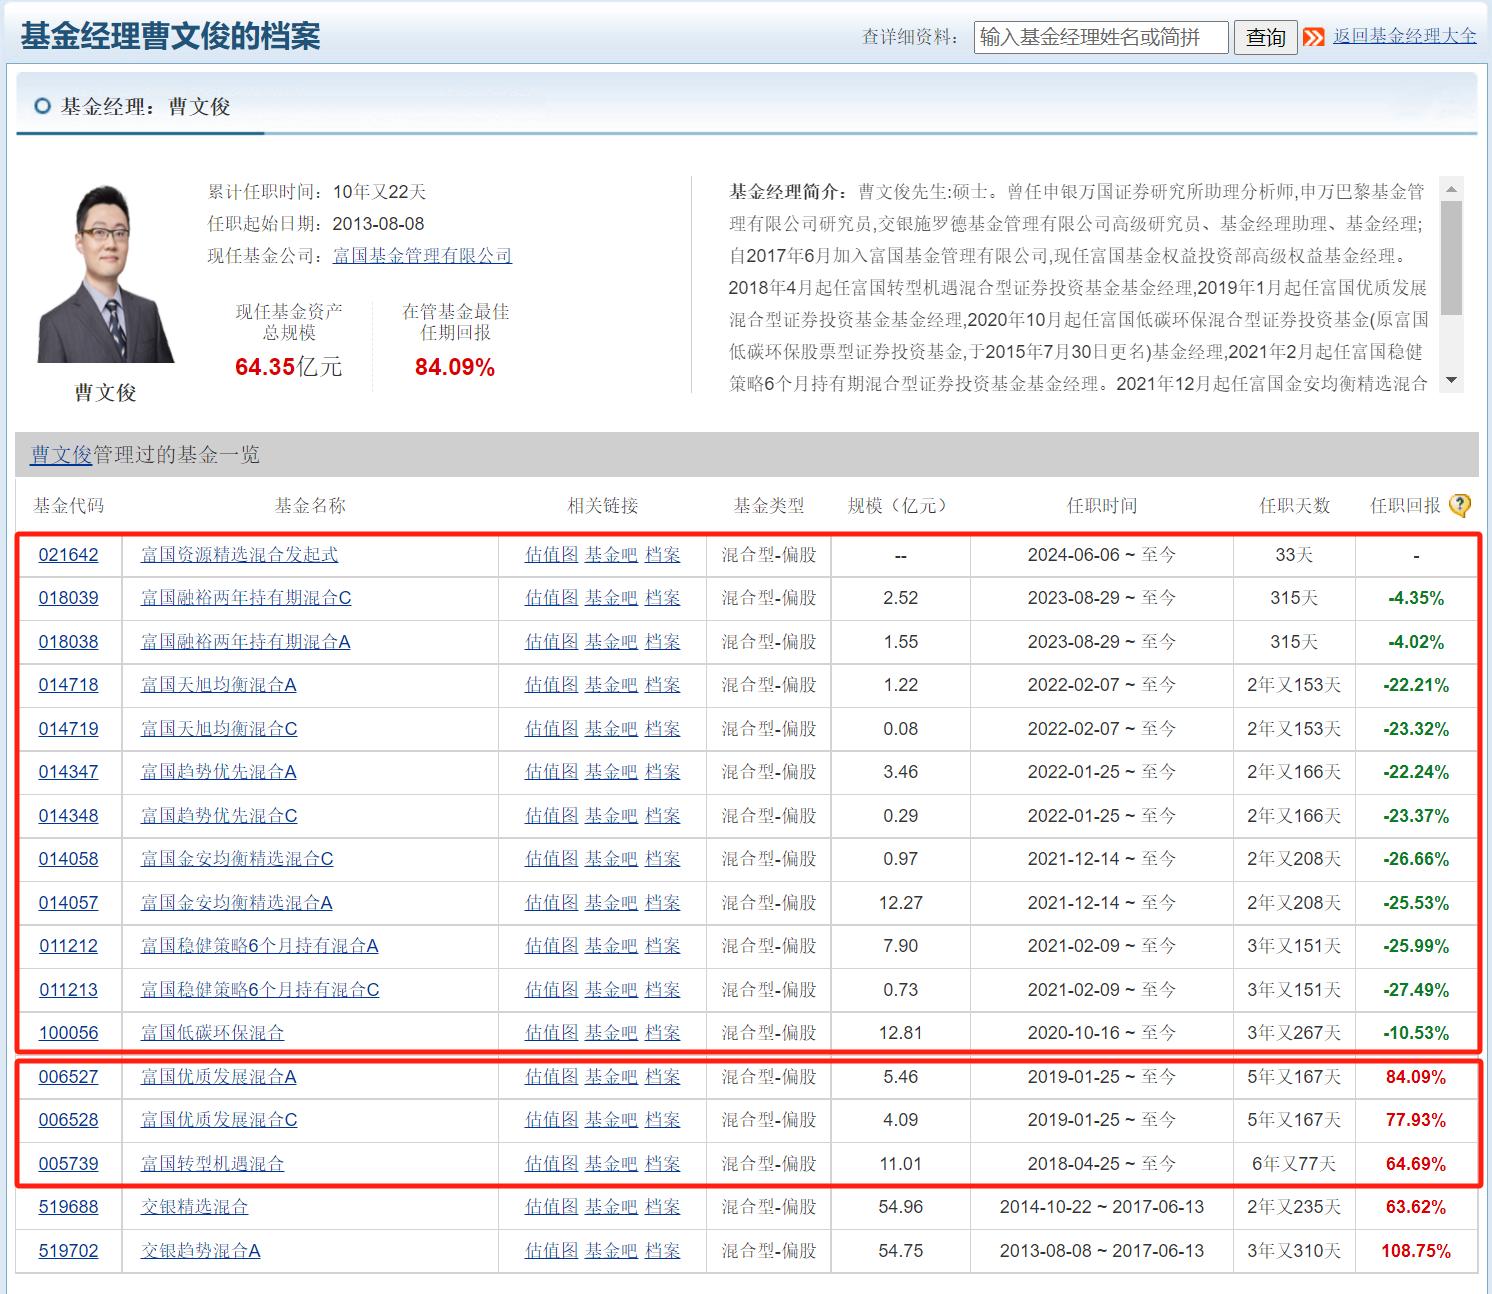The height and width of the screenshot is (1294, 1492).
Task: Open 估值图 for fund 005739 row
Action: [551, 1164]
